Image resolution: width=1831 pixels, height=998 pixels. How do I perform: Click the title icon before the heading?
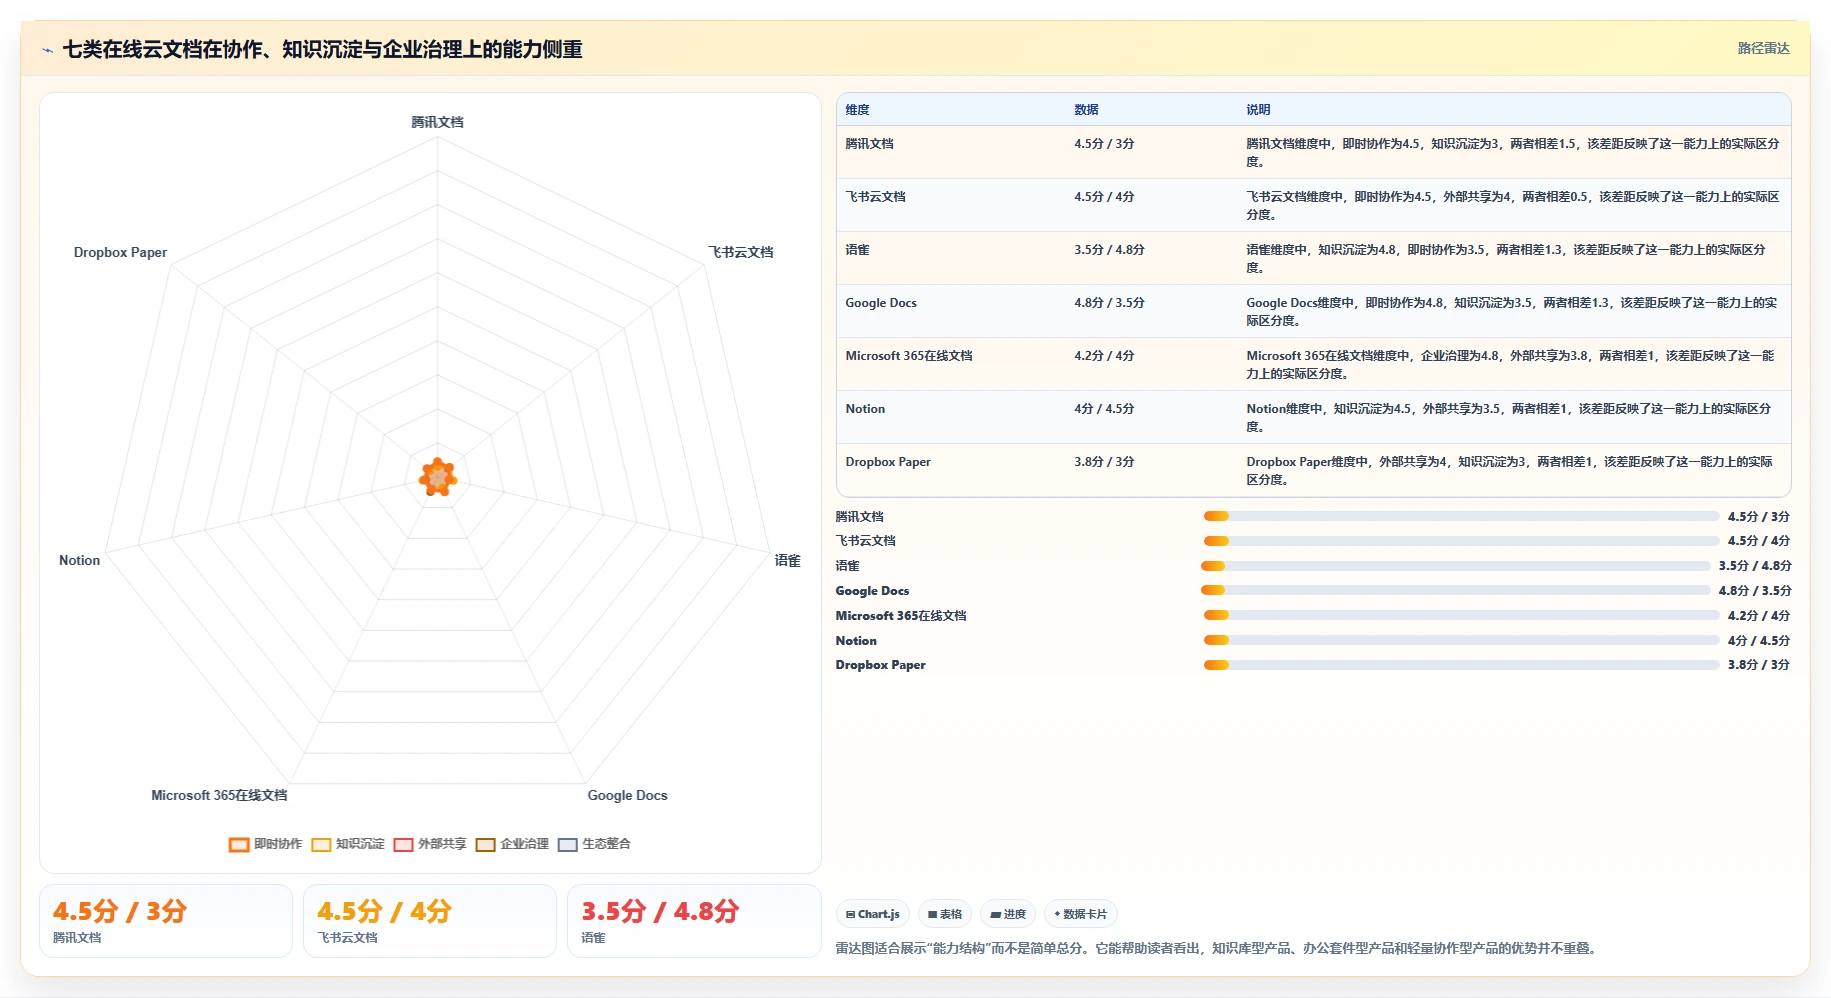click(47, 50)
